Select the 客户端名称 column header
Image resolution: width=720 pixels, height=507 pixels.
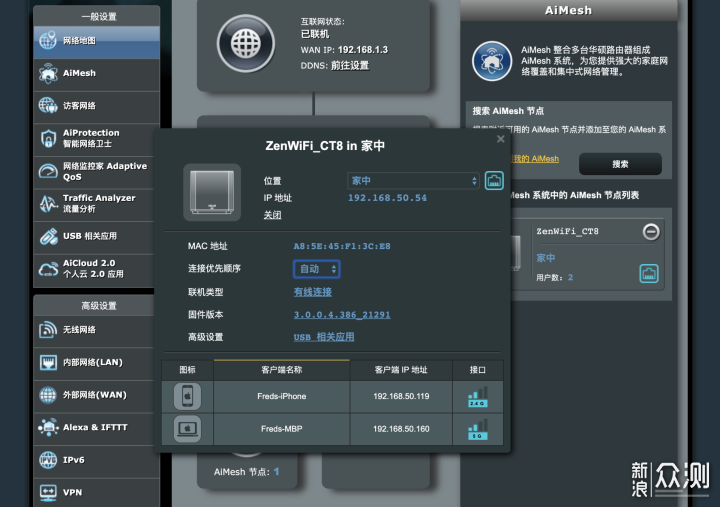click(281, 370)
